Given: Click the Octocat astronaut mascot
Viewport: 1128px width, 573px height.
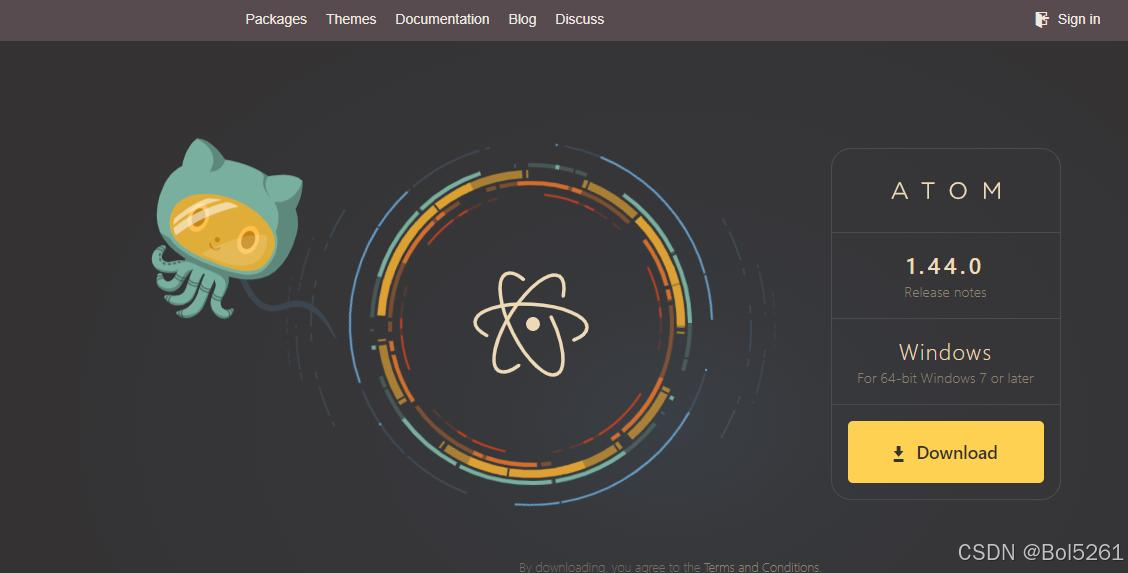Looking at the screenshot, I should click(227, 229).
